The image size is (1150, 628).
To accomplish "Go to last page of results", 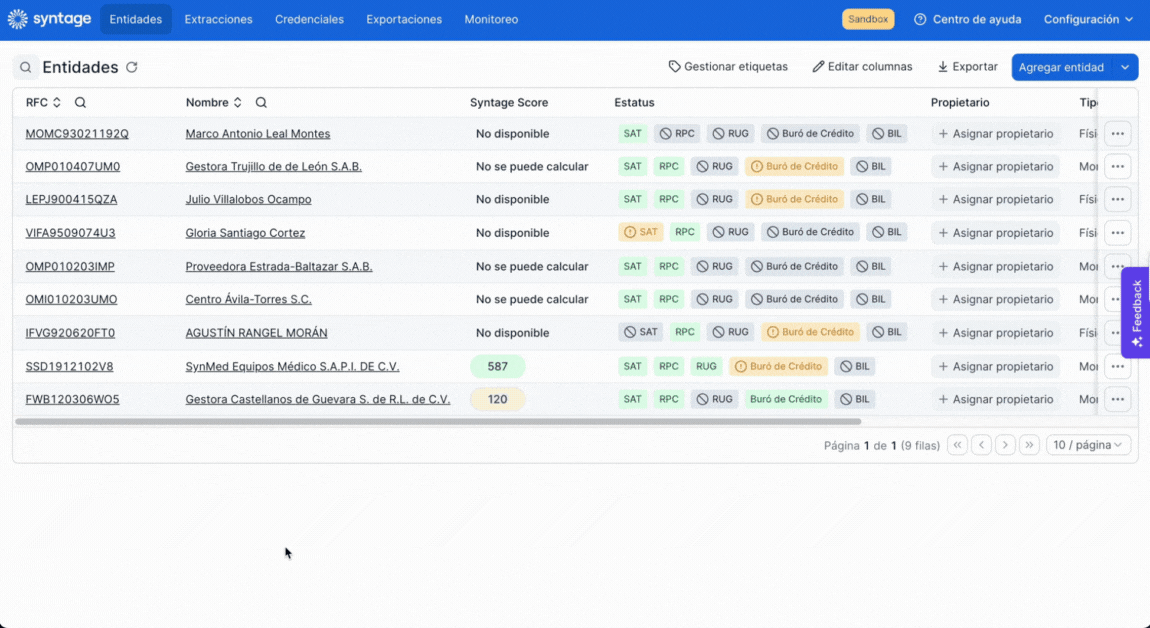I will coord(1030,445).
